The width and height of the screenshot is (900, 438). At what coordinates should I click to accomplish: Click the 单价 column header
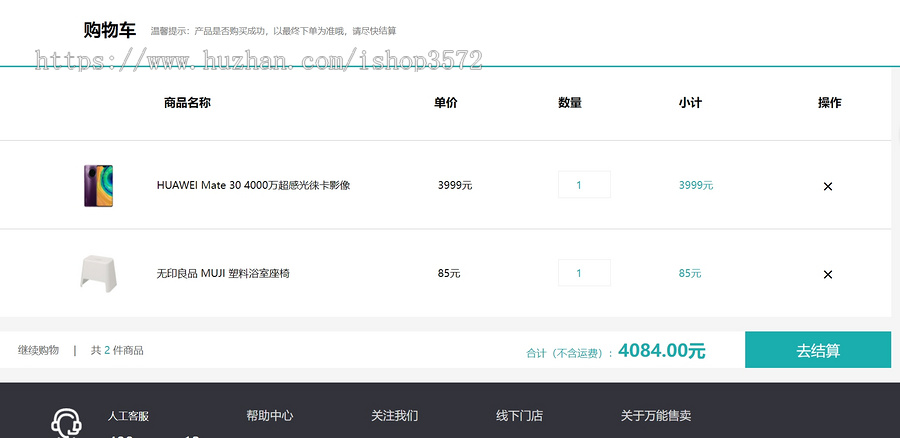pos(445,103)
